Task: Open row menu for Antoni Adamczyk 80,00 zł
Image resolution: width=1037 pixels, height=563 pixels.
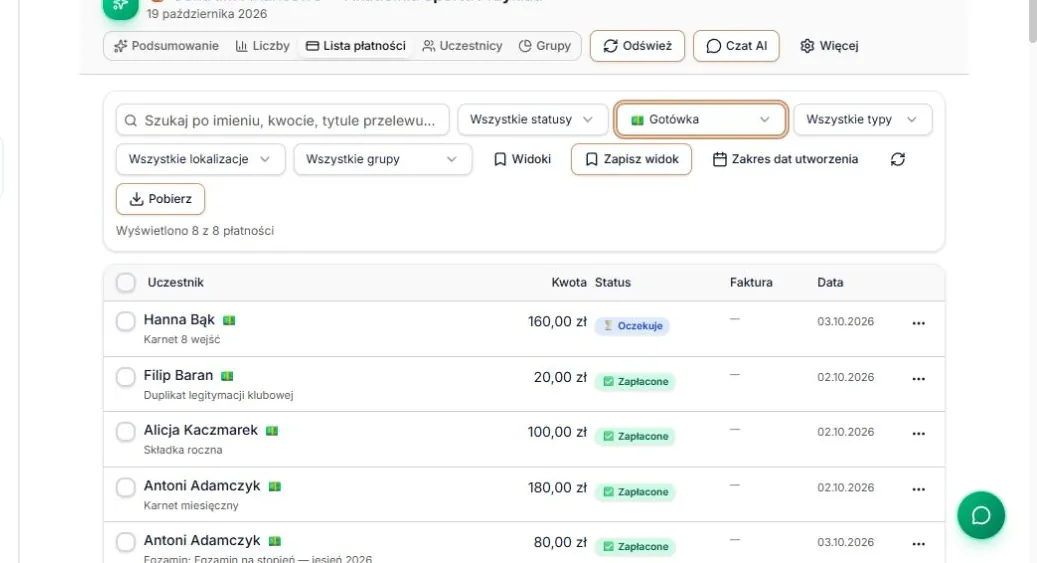Action: pos(918,544)
